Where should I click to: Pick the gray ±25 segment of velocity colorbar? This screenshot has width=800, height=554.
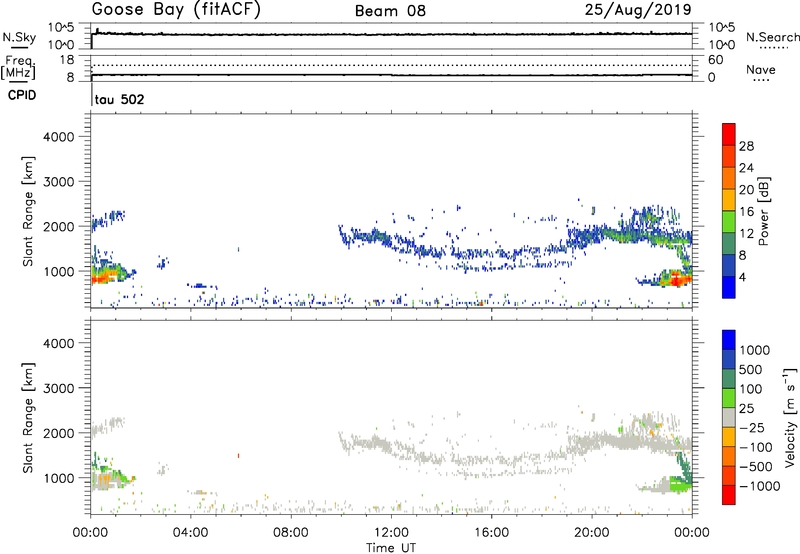(x=729, y=417)
